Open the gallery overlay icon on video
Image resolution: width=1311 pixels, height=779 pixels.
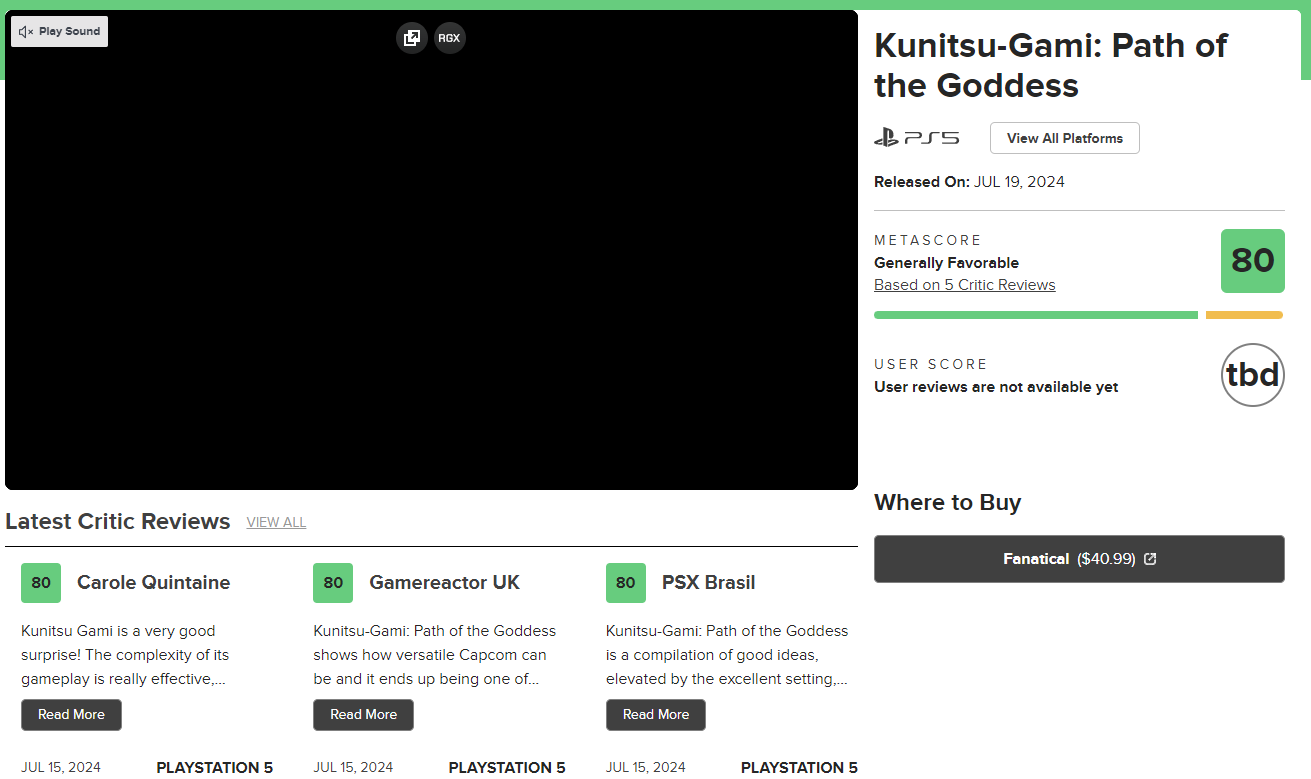tap(411, 38)
